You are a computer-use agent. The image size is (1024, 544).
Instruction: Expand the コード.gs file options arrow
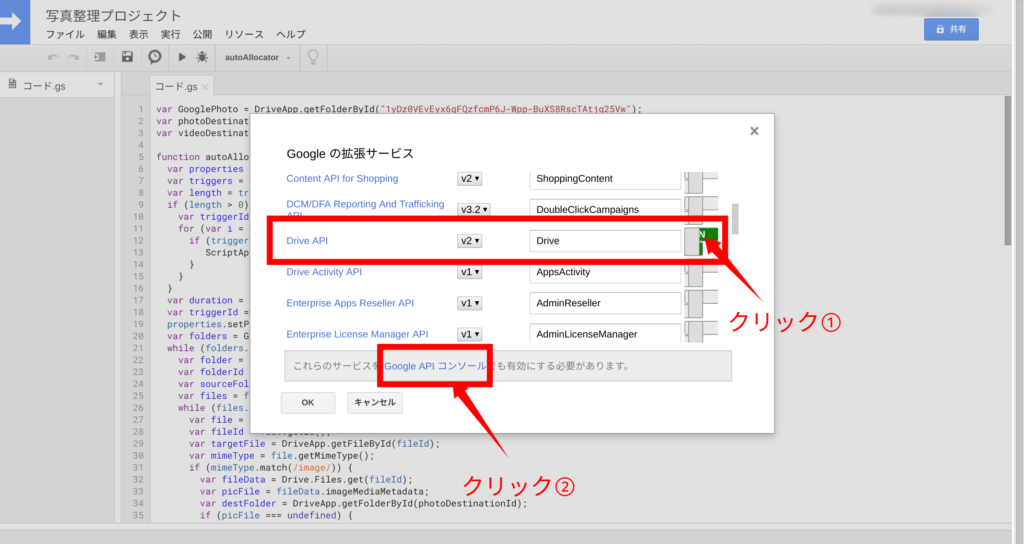click(x=101, y=84)
